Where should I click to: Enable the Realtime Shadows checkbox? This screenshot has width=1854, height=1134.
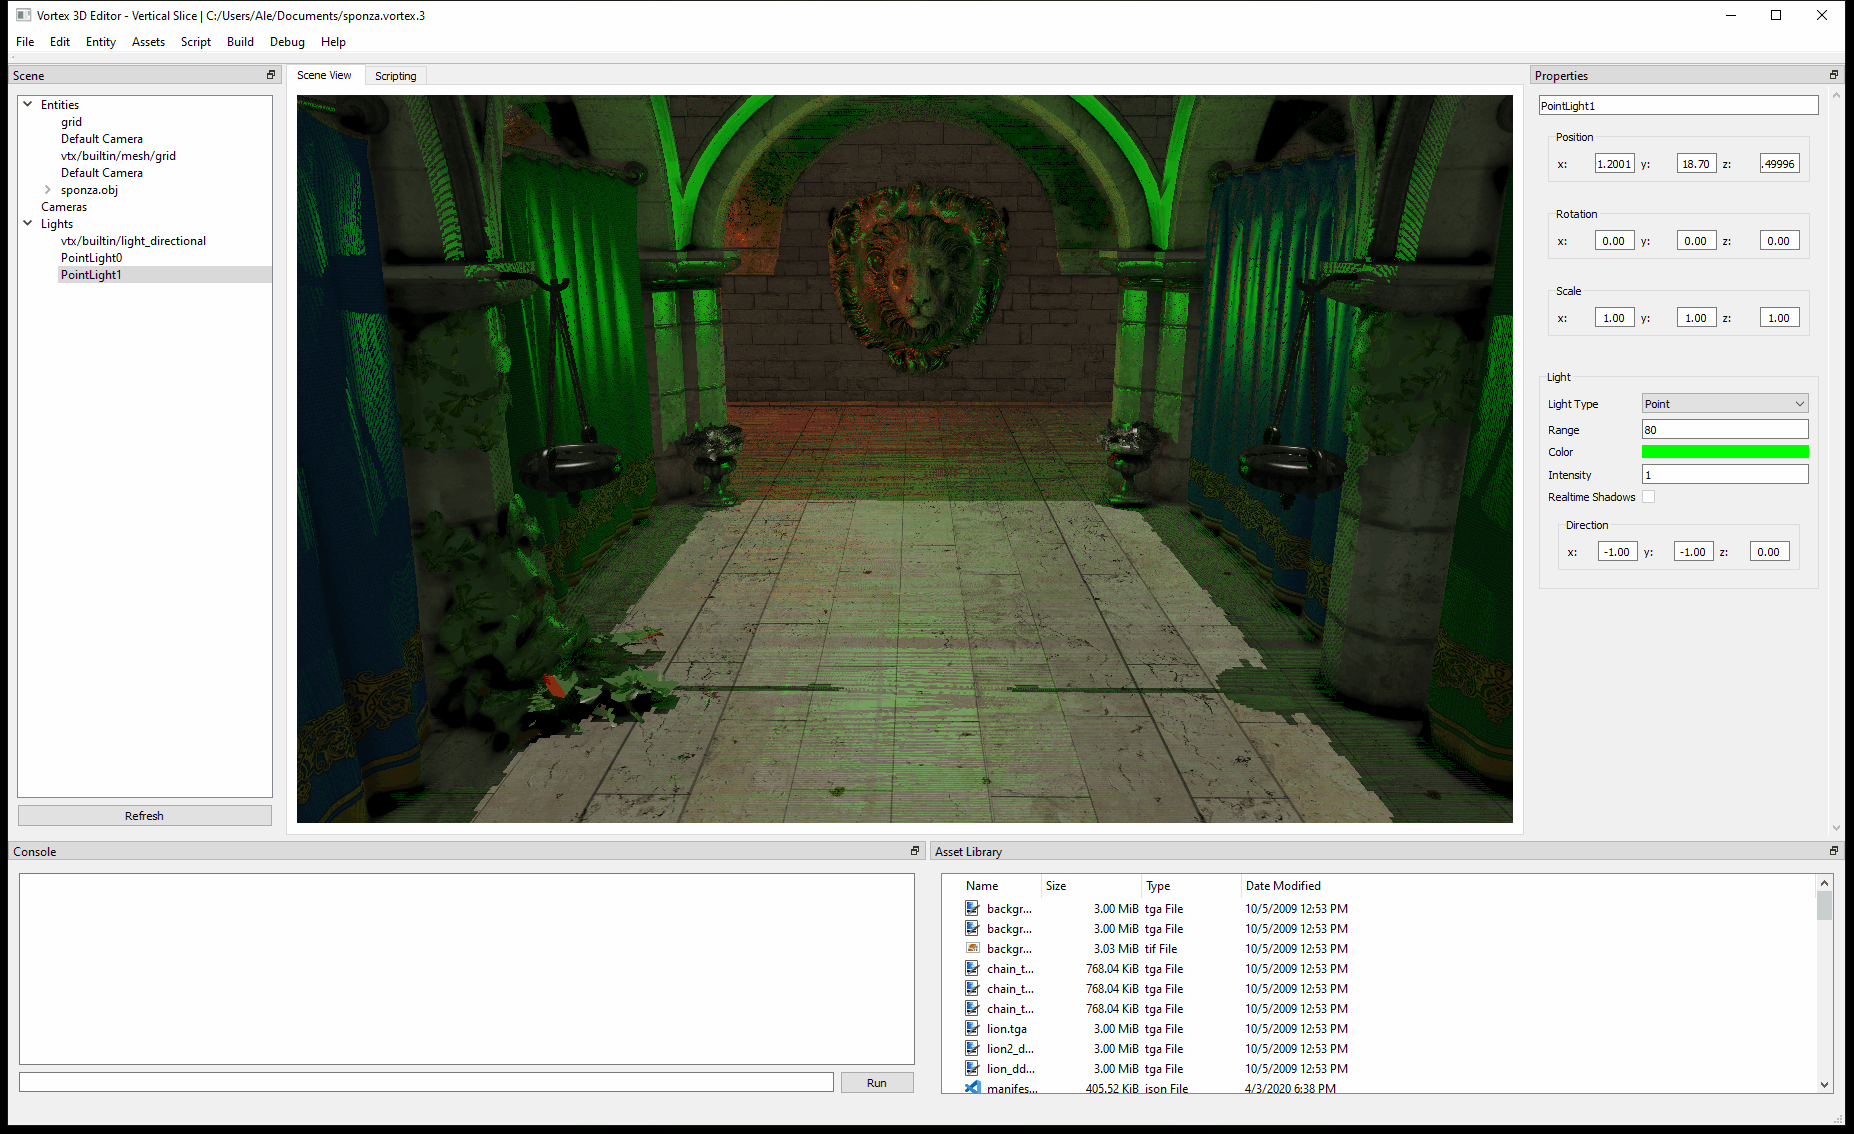coord(1649,497)
